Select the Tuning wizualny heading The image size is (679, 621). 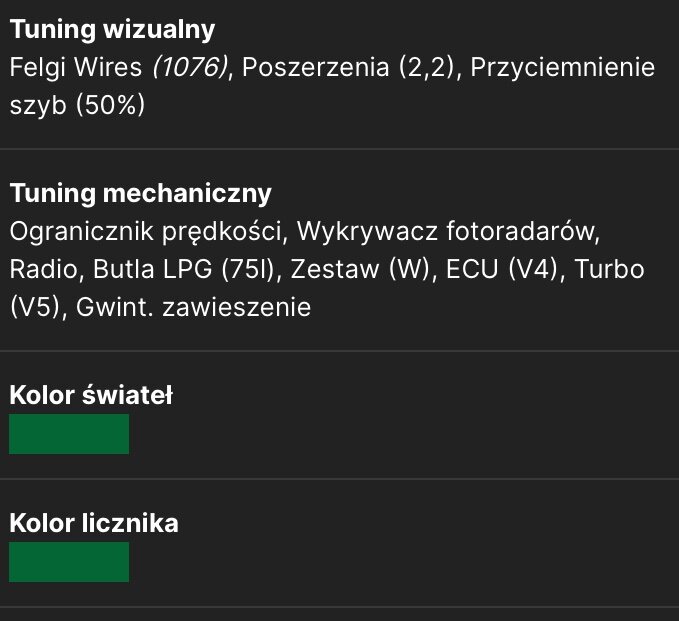pos(112,30)
